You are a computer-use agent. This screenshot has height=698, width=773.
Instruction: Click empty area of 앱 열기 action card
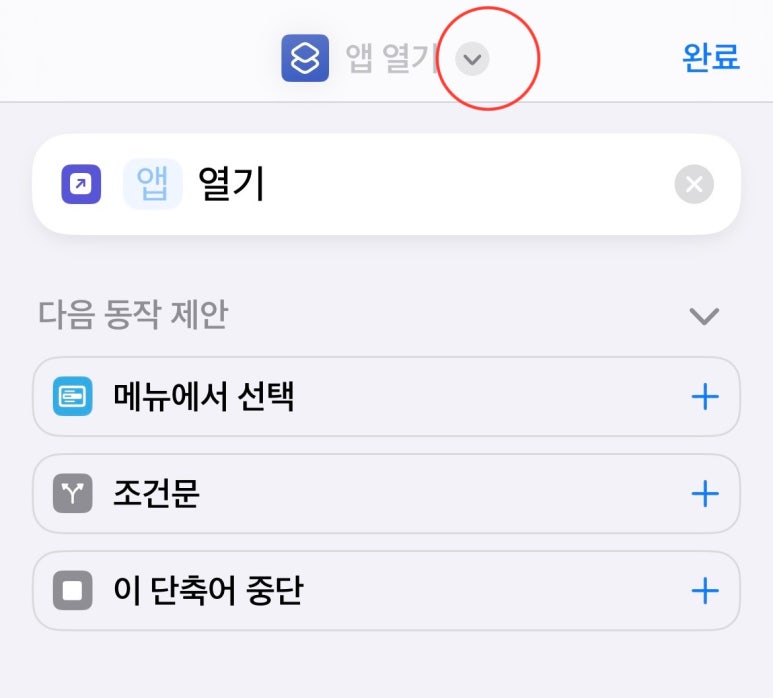(468, 184)
